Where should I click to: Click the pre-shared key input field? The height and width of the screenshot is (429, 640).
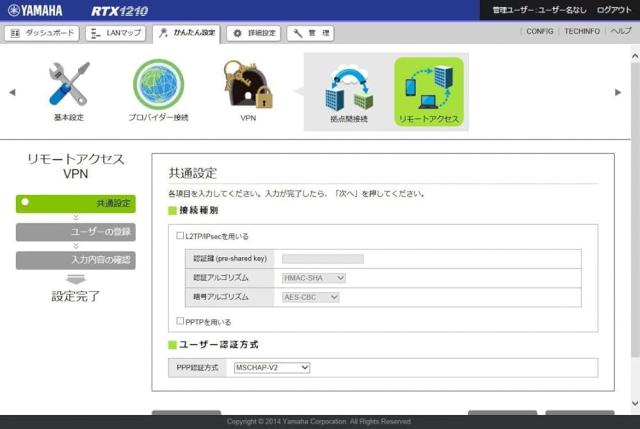[322, 259]
